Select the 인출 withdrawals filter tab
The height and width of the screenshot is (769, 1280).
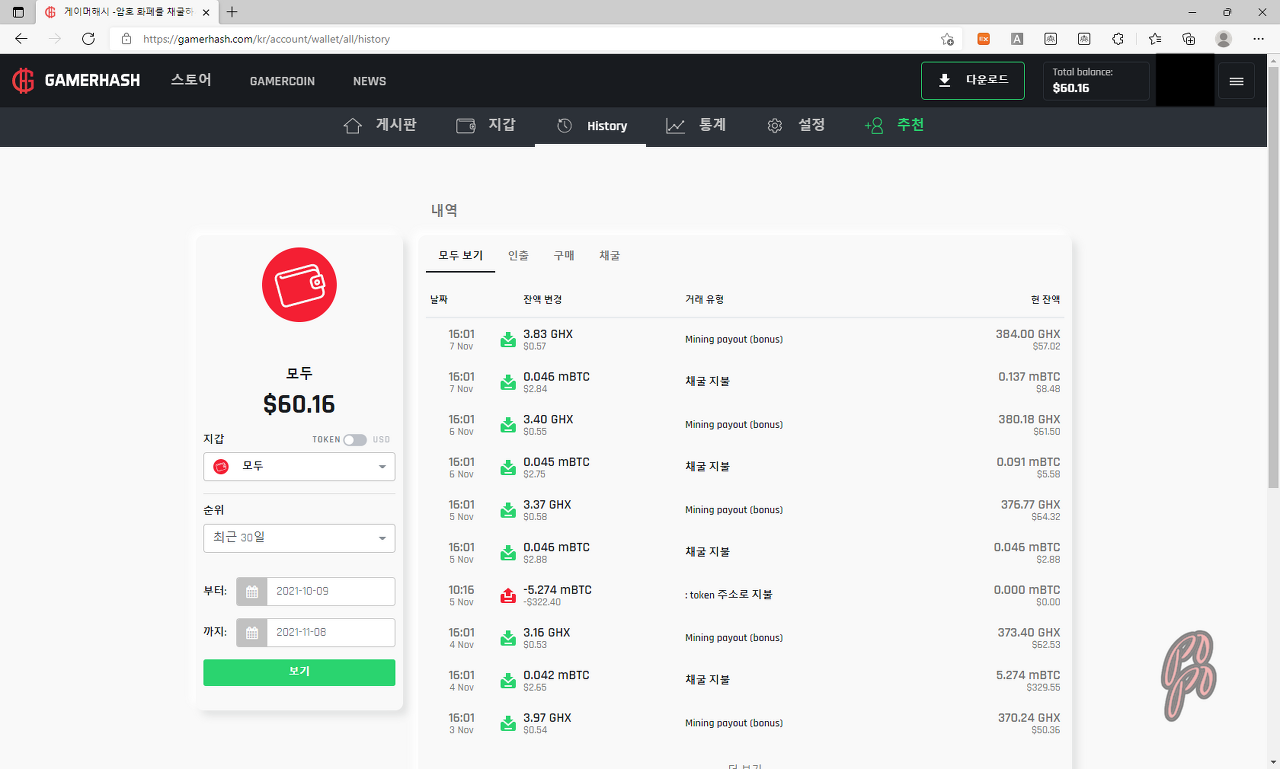518,256
